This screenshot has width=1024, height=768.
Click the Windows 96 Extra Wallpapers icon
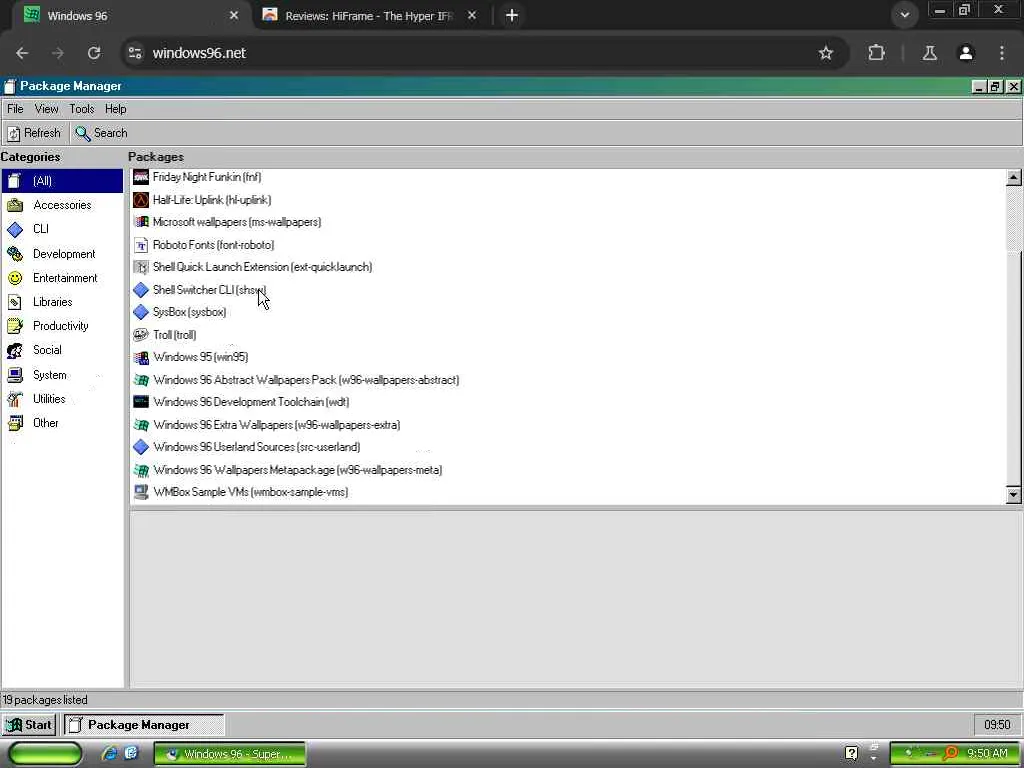[x=141, y=424]
